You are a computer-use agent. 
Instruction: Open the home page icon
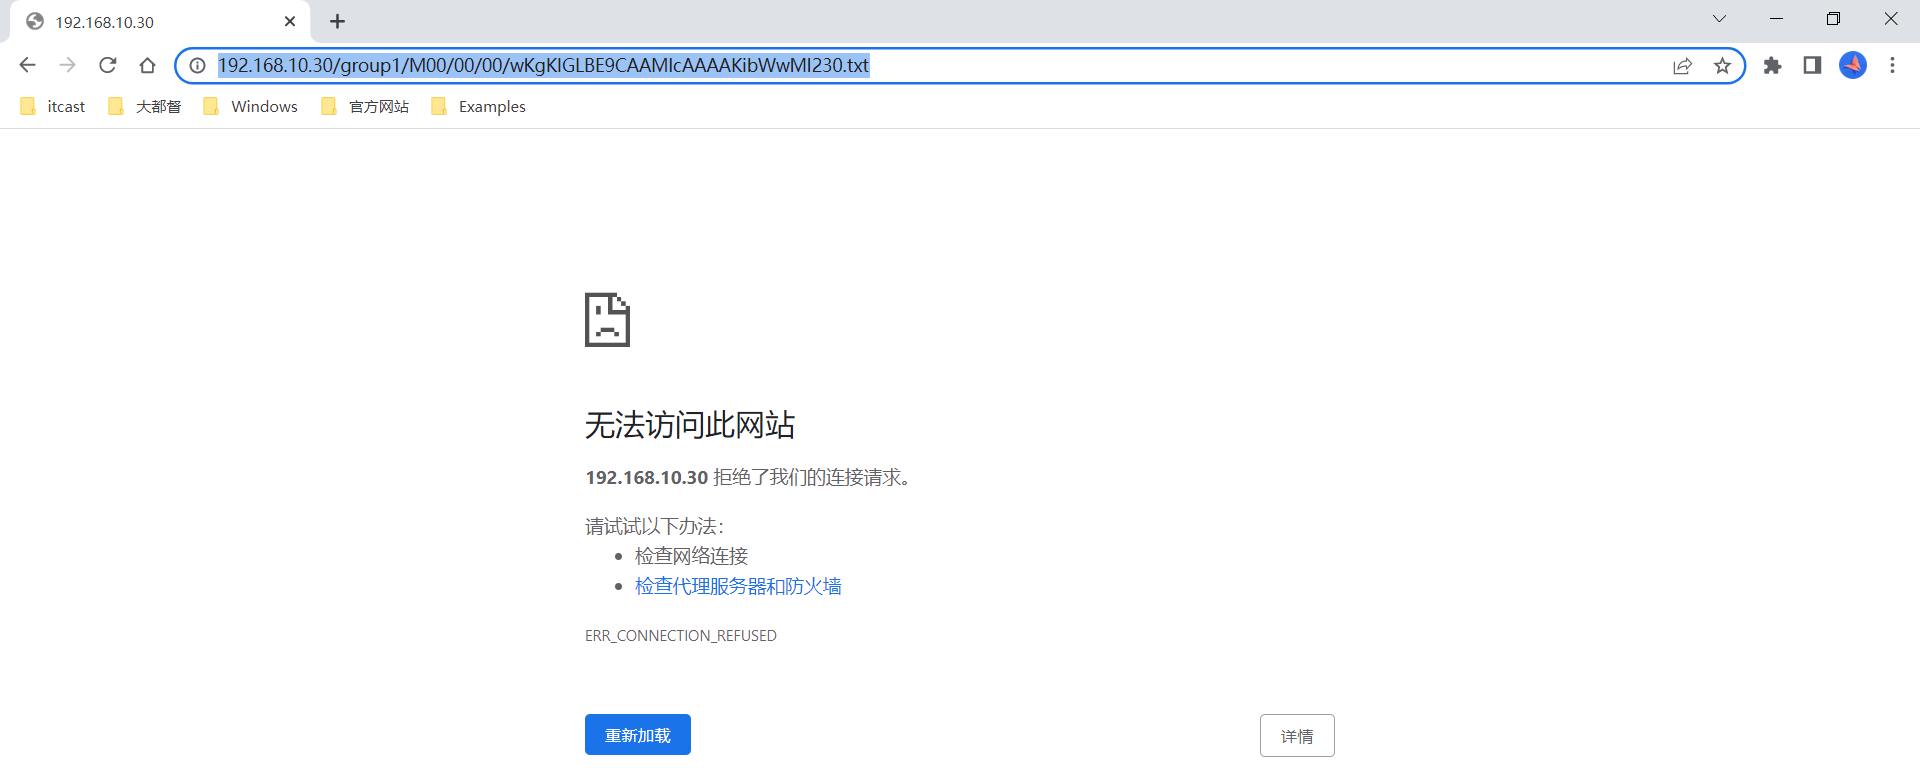tap(147, 65)
